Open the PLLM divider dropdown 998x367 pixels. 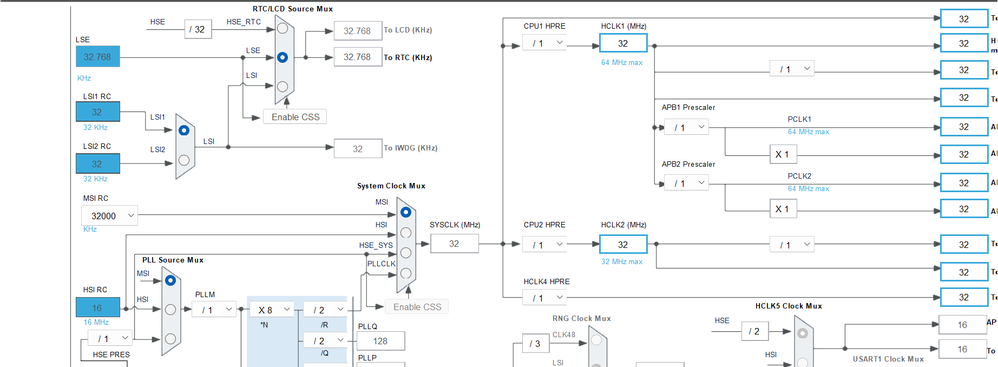click(213, 310)
